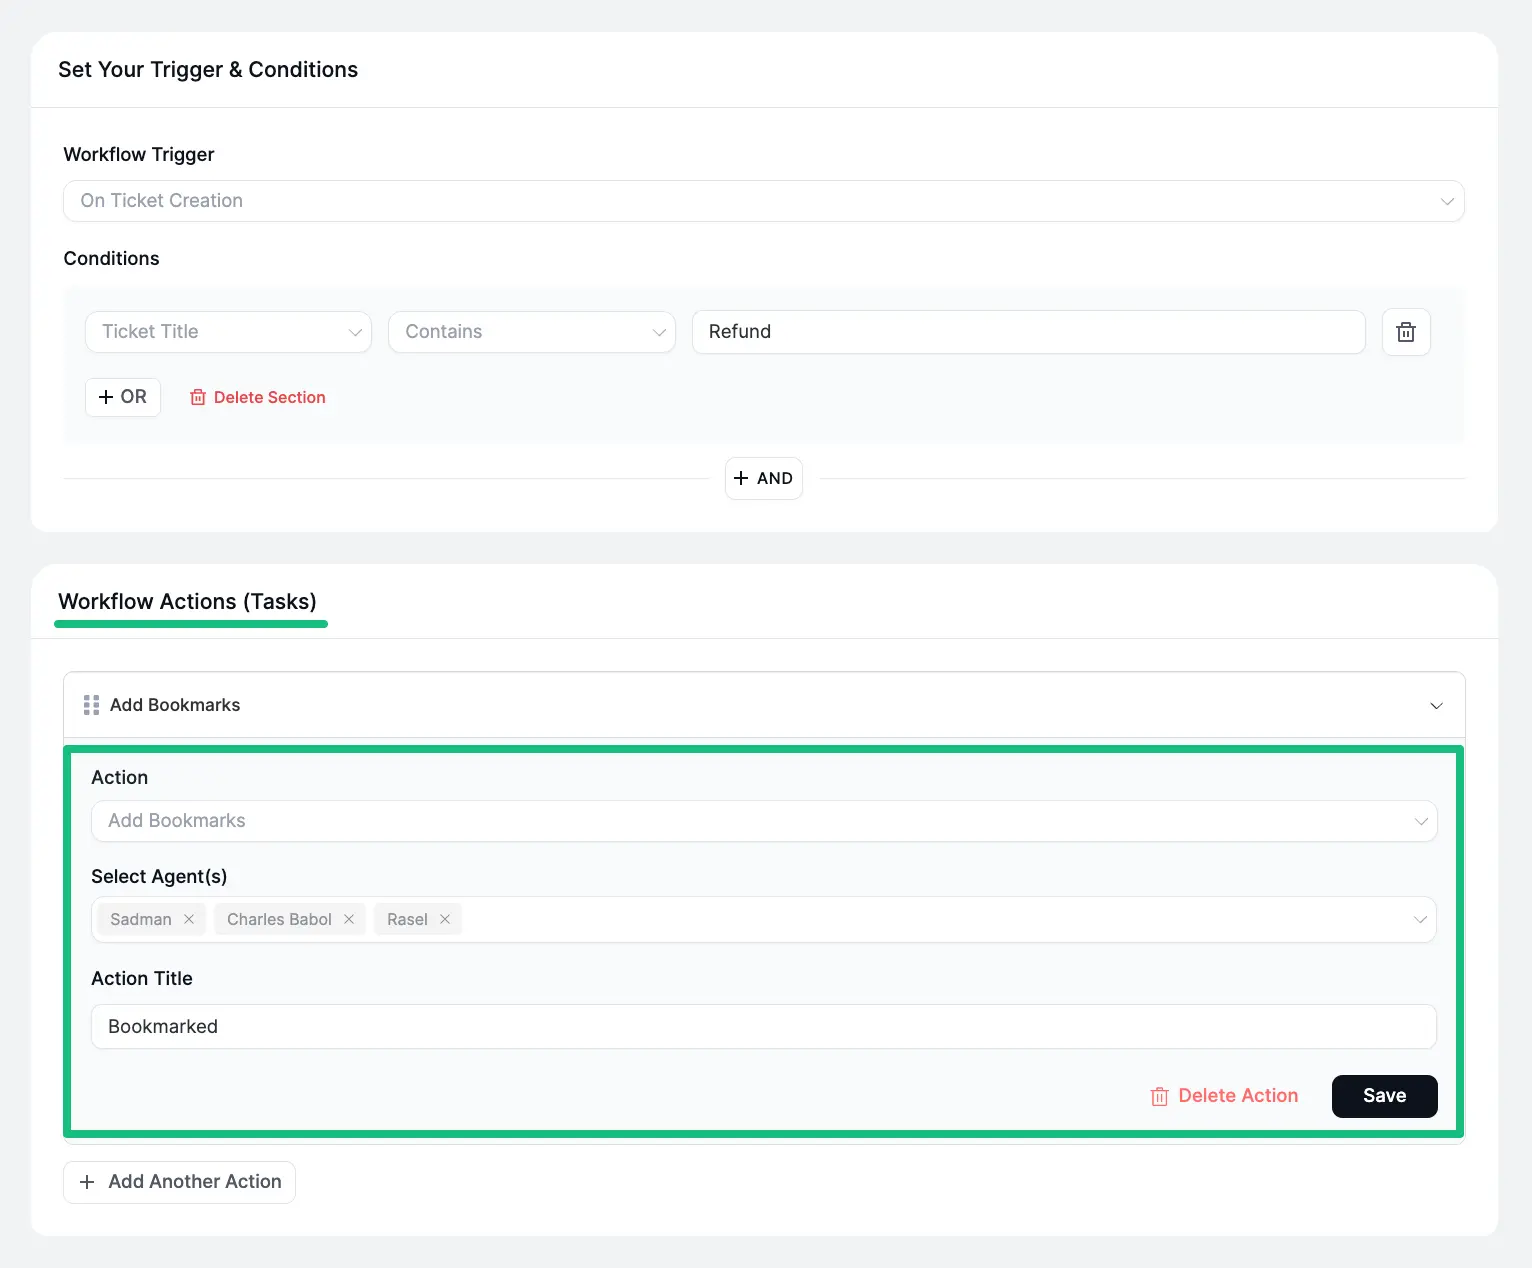Click the trash icon beside Delete Section
Viewport: 1532px width, 1268px height.
tap(198, 397)
